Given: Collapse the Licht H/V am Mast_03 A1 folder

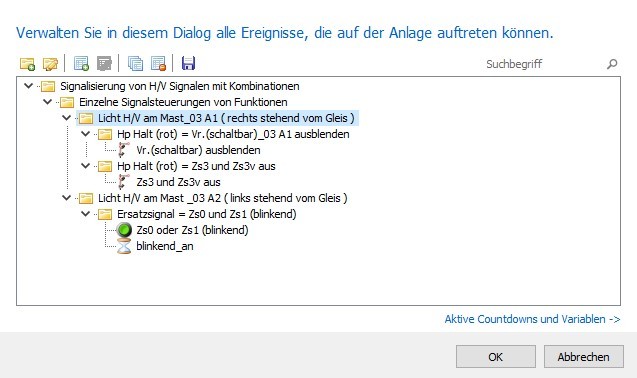Looking at the screenshot, I should point(67,118).
